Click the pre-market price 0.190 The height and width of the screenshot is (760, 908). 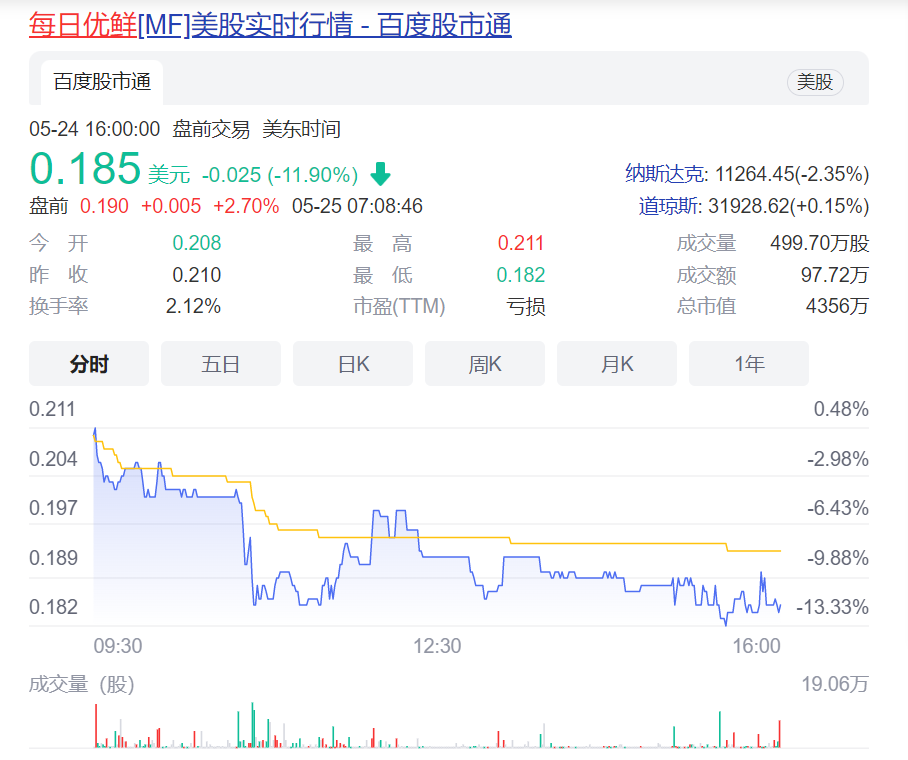point(104,206)
